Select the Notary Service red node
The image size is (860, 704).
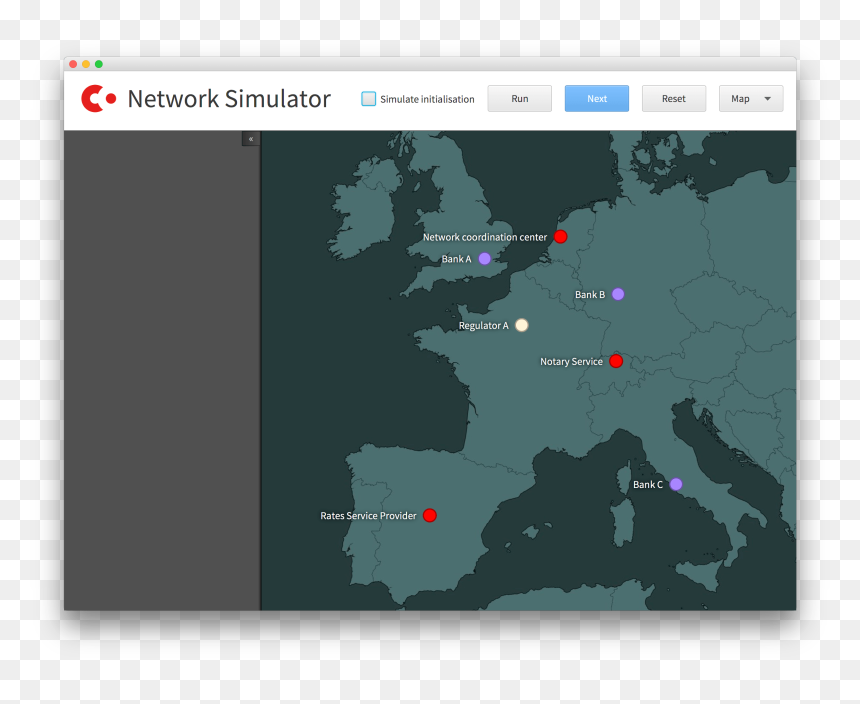pyautogui.click(x=616, y=361)
